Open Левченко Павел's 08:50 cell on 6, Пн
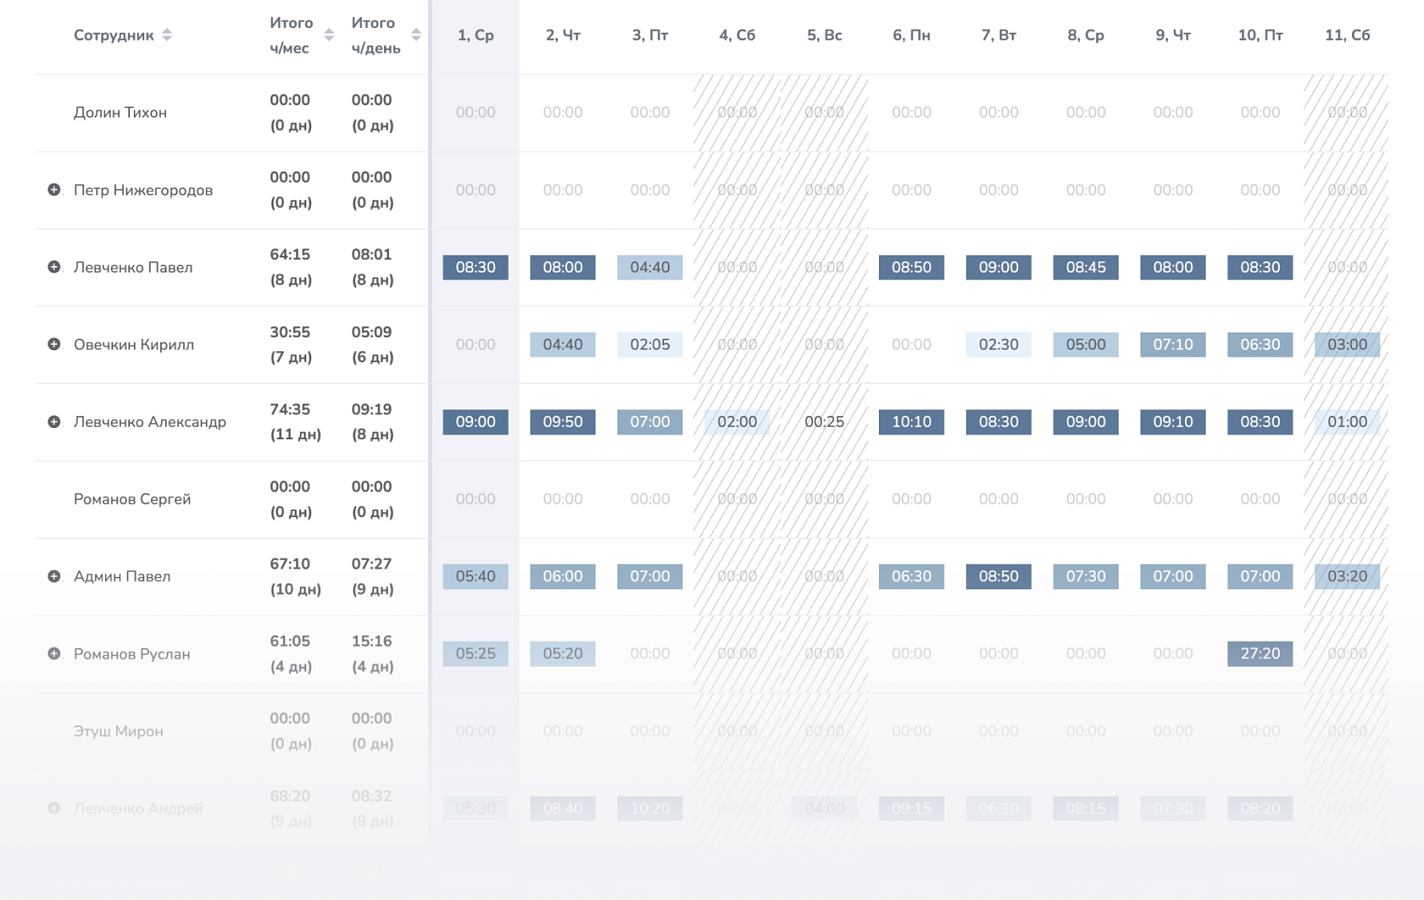This screenshot has width=1424, height=900. click(912, 267)
